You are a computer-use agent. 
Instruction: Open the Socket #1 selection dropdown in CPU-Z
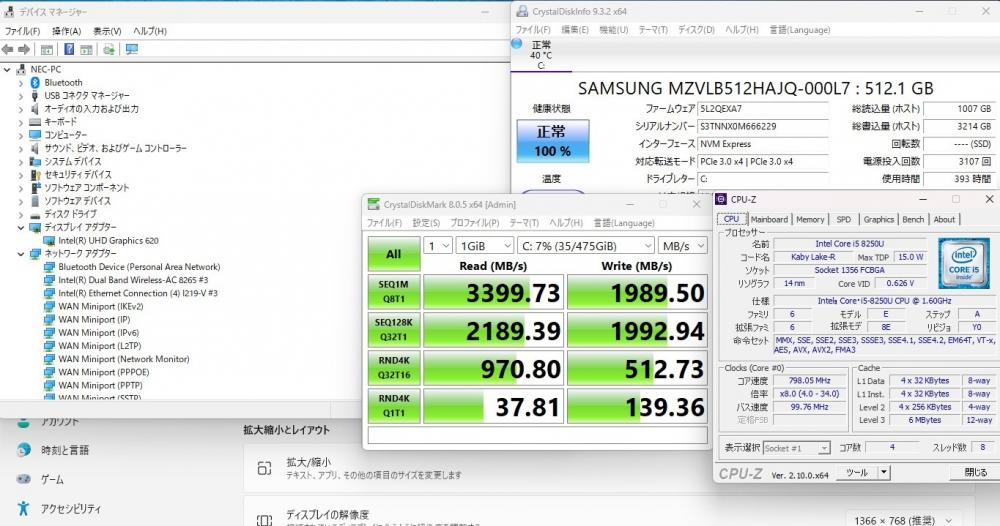point(797,448)
